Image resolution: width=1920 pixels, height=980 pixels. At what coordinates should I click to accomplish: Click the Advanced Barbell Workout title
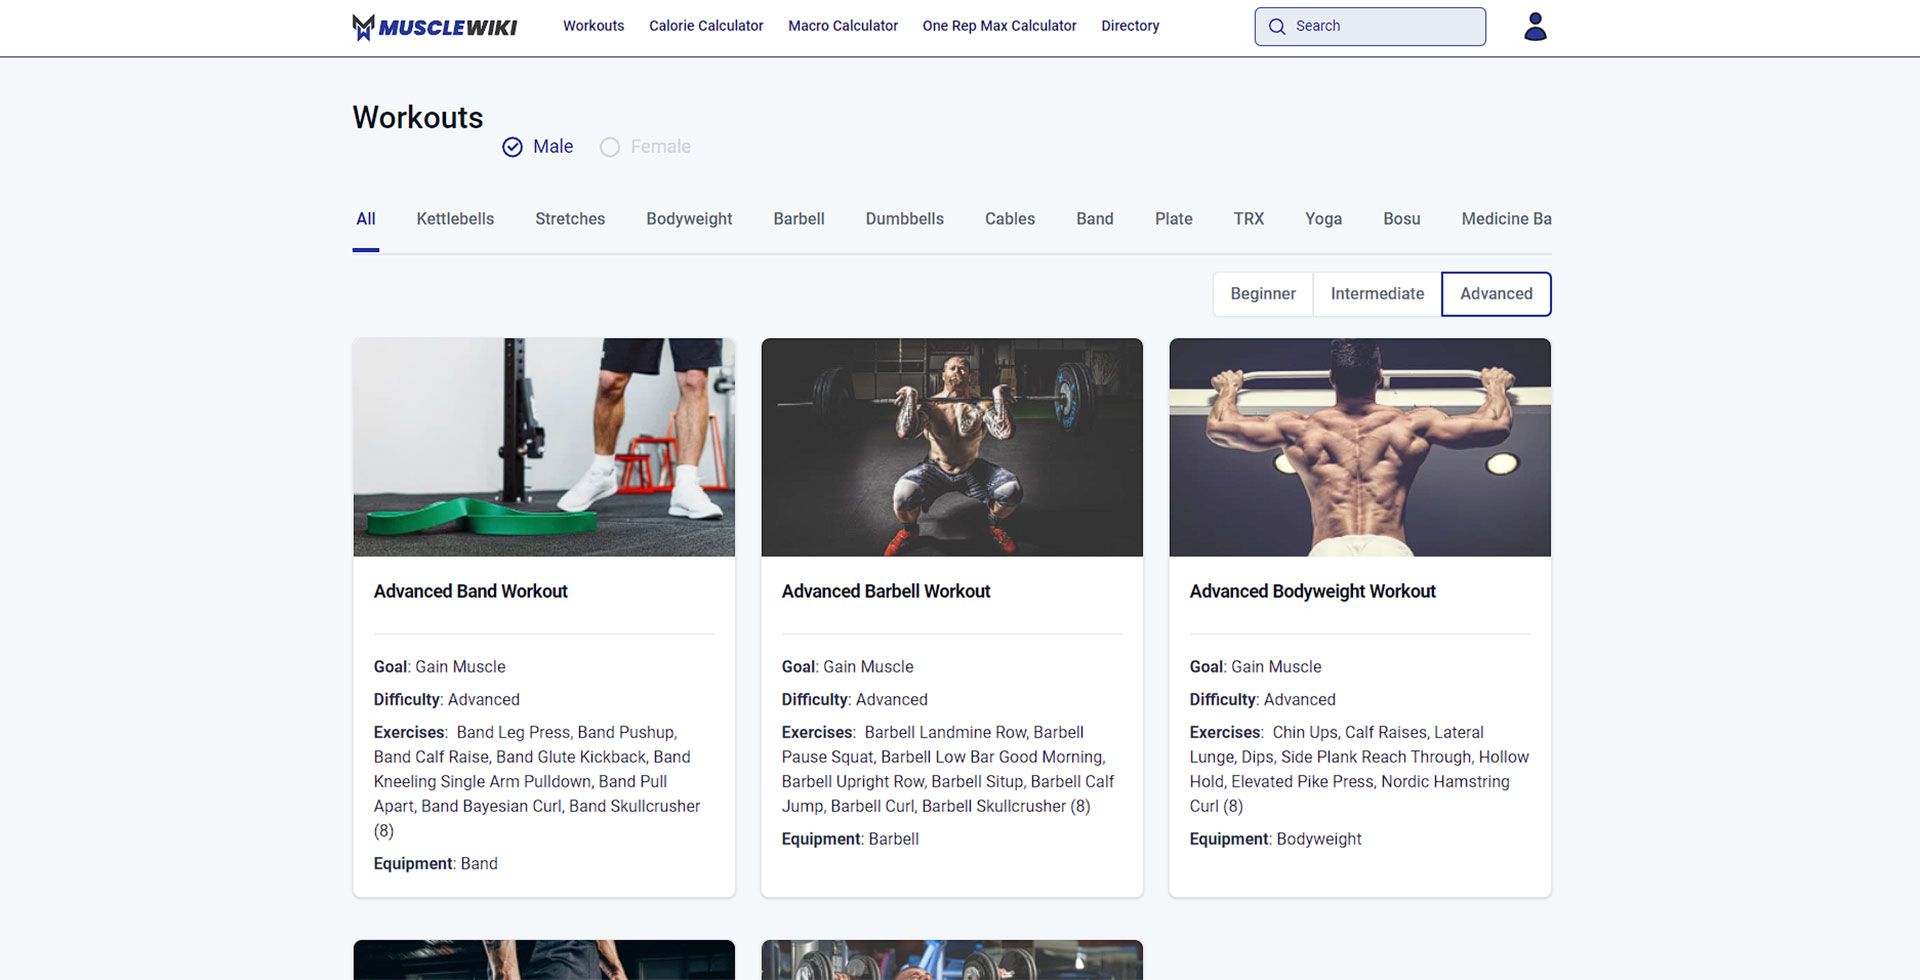coord(886,591)
